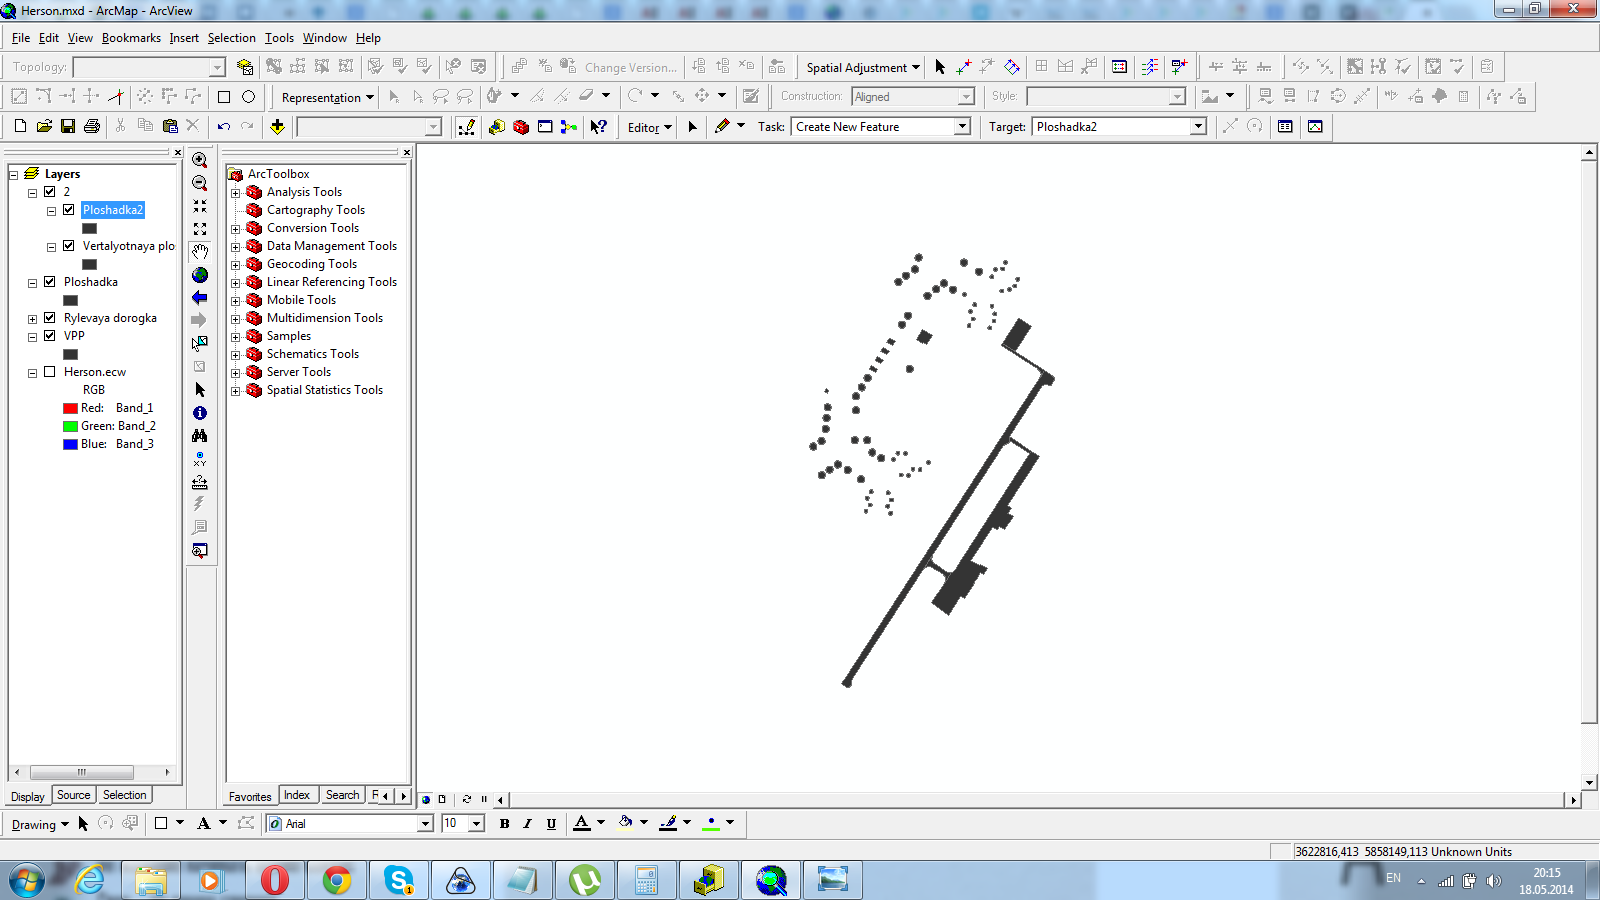
Task: Click the Spatial Adjustment button
Action: pos(862,68)
